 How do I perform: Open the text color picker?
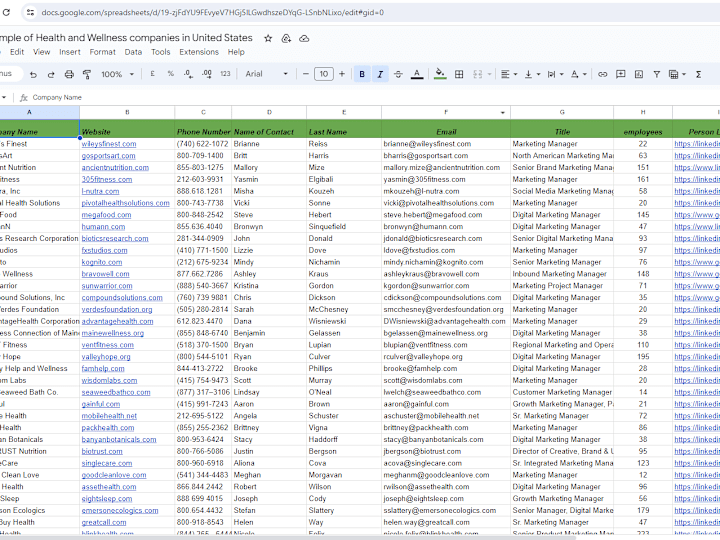(416, 74)
